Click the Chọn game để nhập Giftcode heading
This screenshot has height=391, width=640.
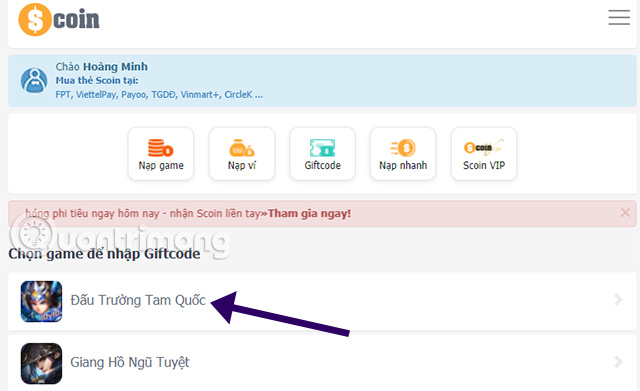tap(104, 254)
